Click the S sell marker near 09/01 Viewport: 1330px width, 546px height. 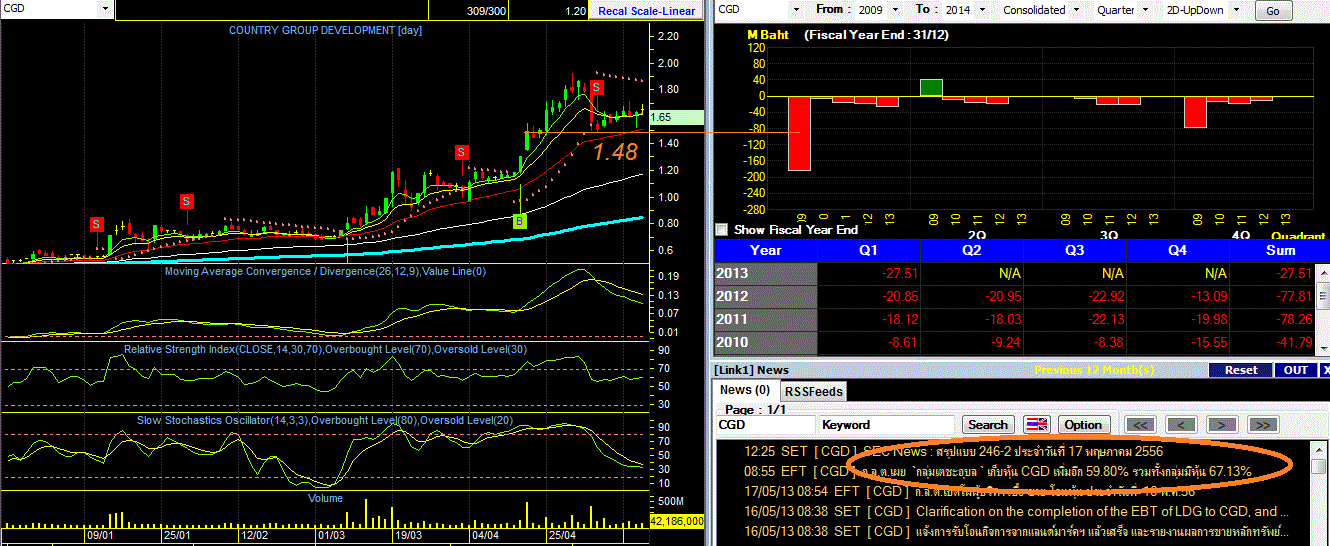point(97,223)
